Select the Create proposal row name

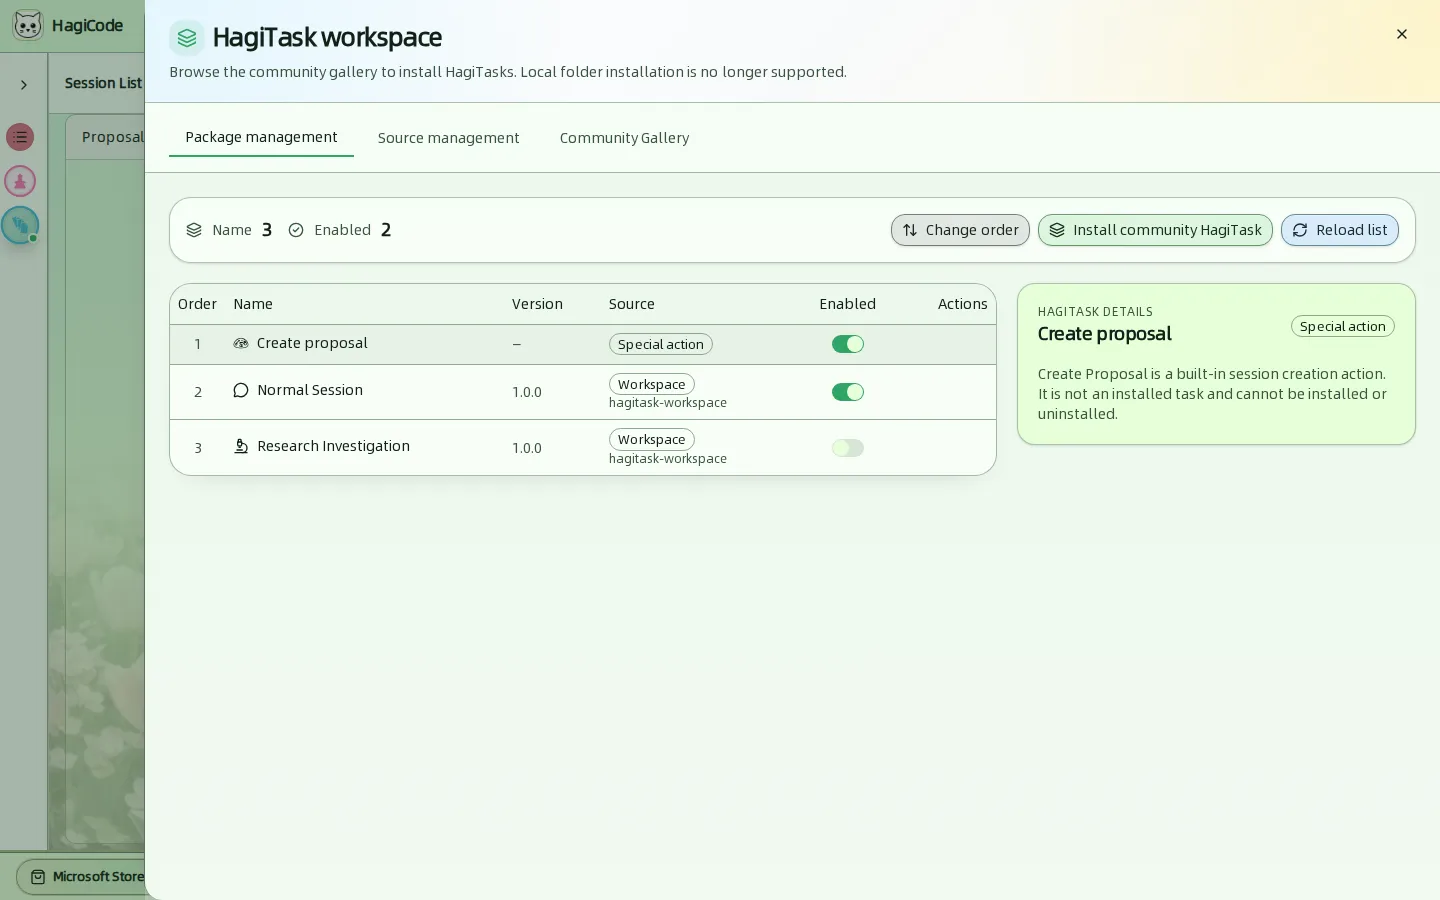(312, 343)
